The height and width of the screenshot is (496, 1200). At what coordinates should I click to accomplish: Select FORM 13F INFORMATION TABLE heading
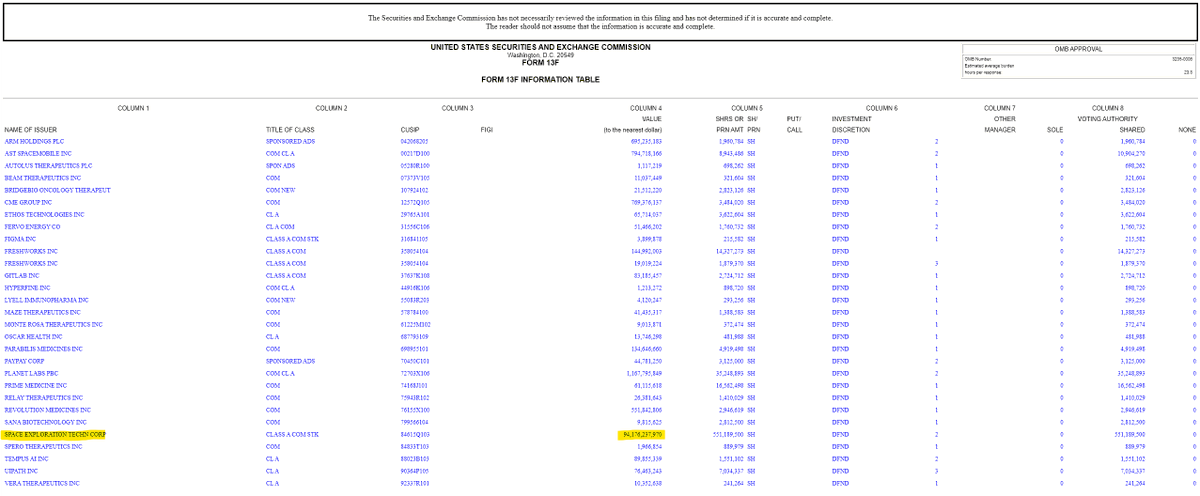(540, 78)
